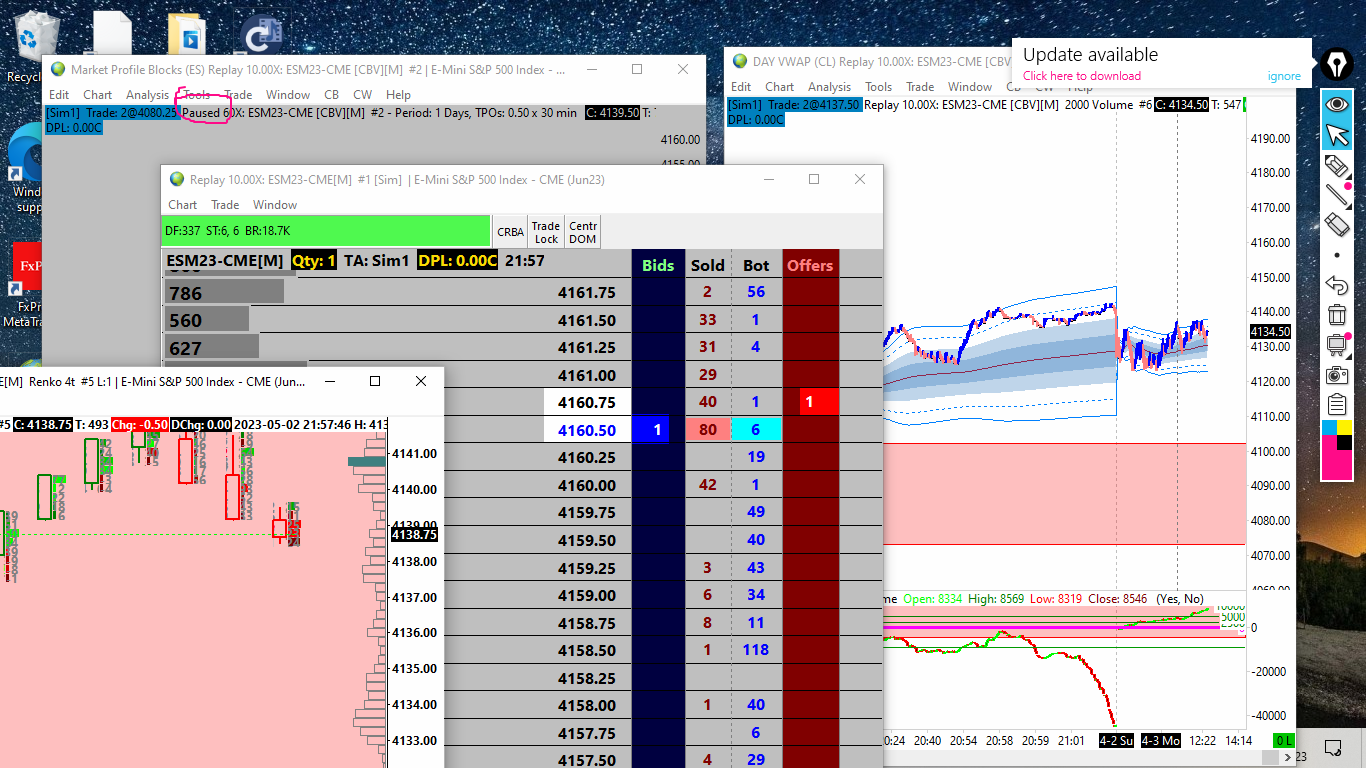Select the media folder desktop icon
Image resolution: width=1366 pixels, height=768 pixels.
point(187,33)
